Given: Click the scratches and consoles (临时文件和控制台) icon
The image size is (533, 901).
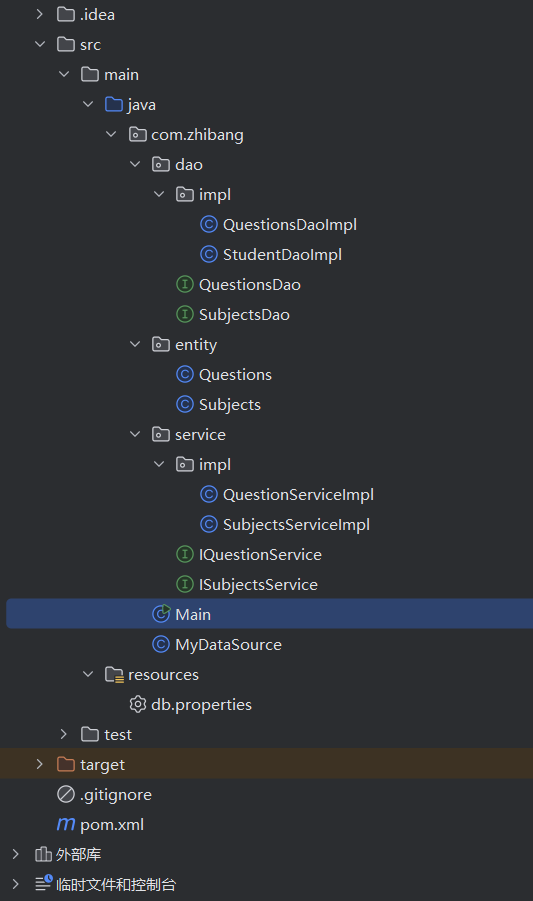Looking at the screenshot, I should click(x=43, y=883).
